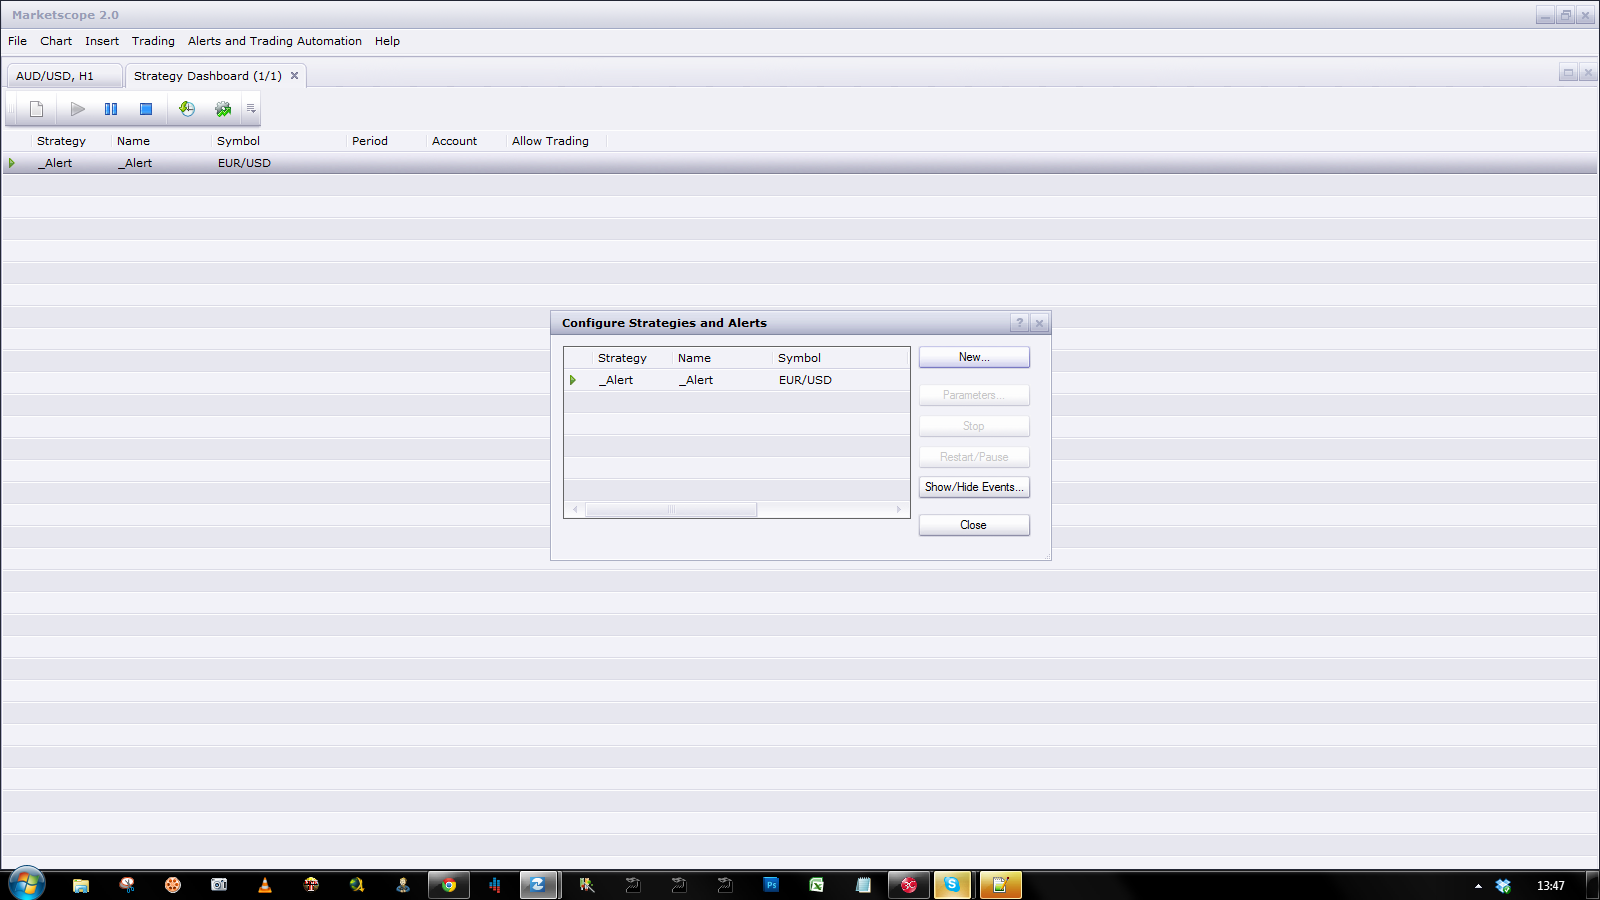The image size is (1600, 900).
Task: Open the strategy optimizer gear icon
Action: (x=223, y=109)
